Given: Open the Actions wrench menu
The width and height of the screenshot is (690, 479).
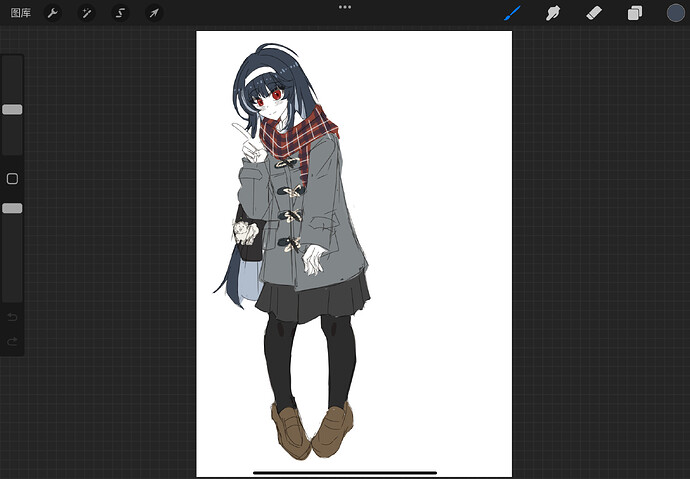Looking at the screenshot, I should 52,13.
